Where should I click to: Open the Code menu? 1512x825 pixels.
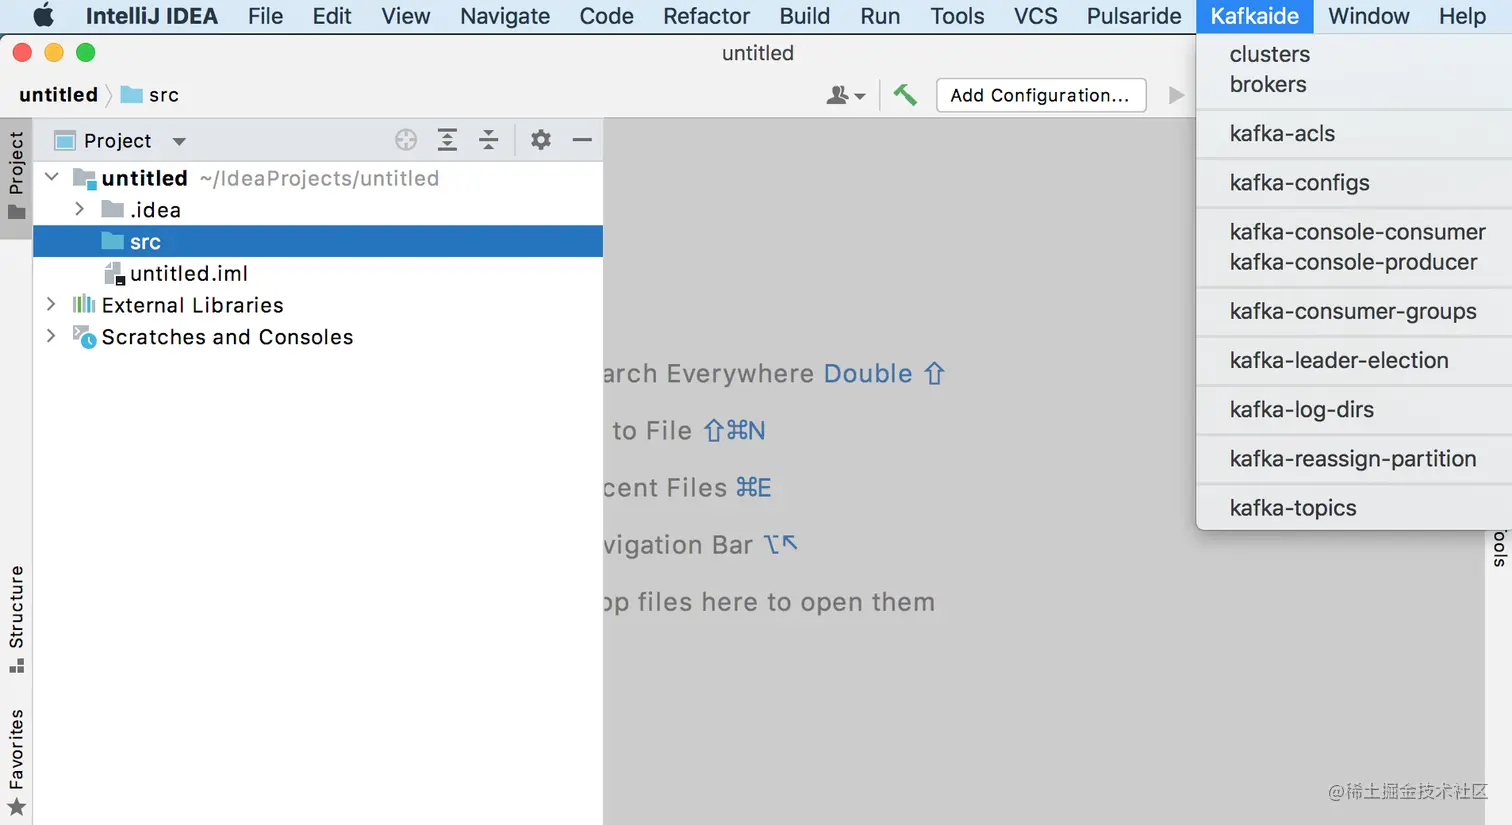pyautogui.click(x=607, y=16)
